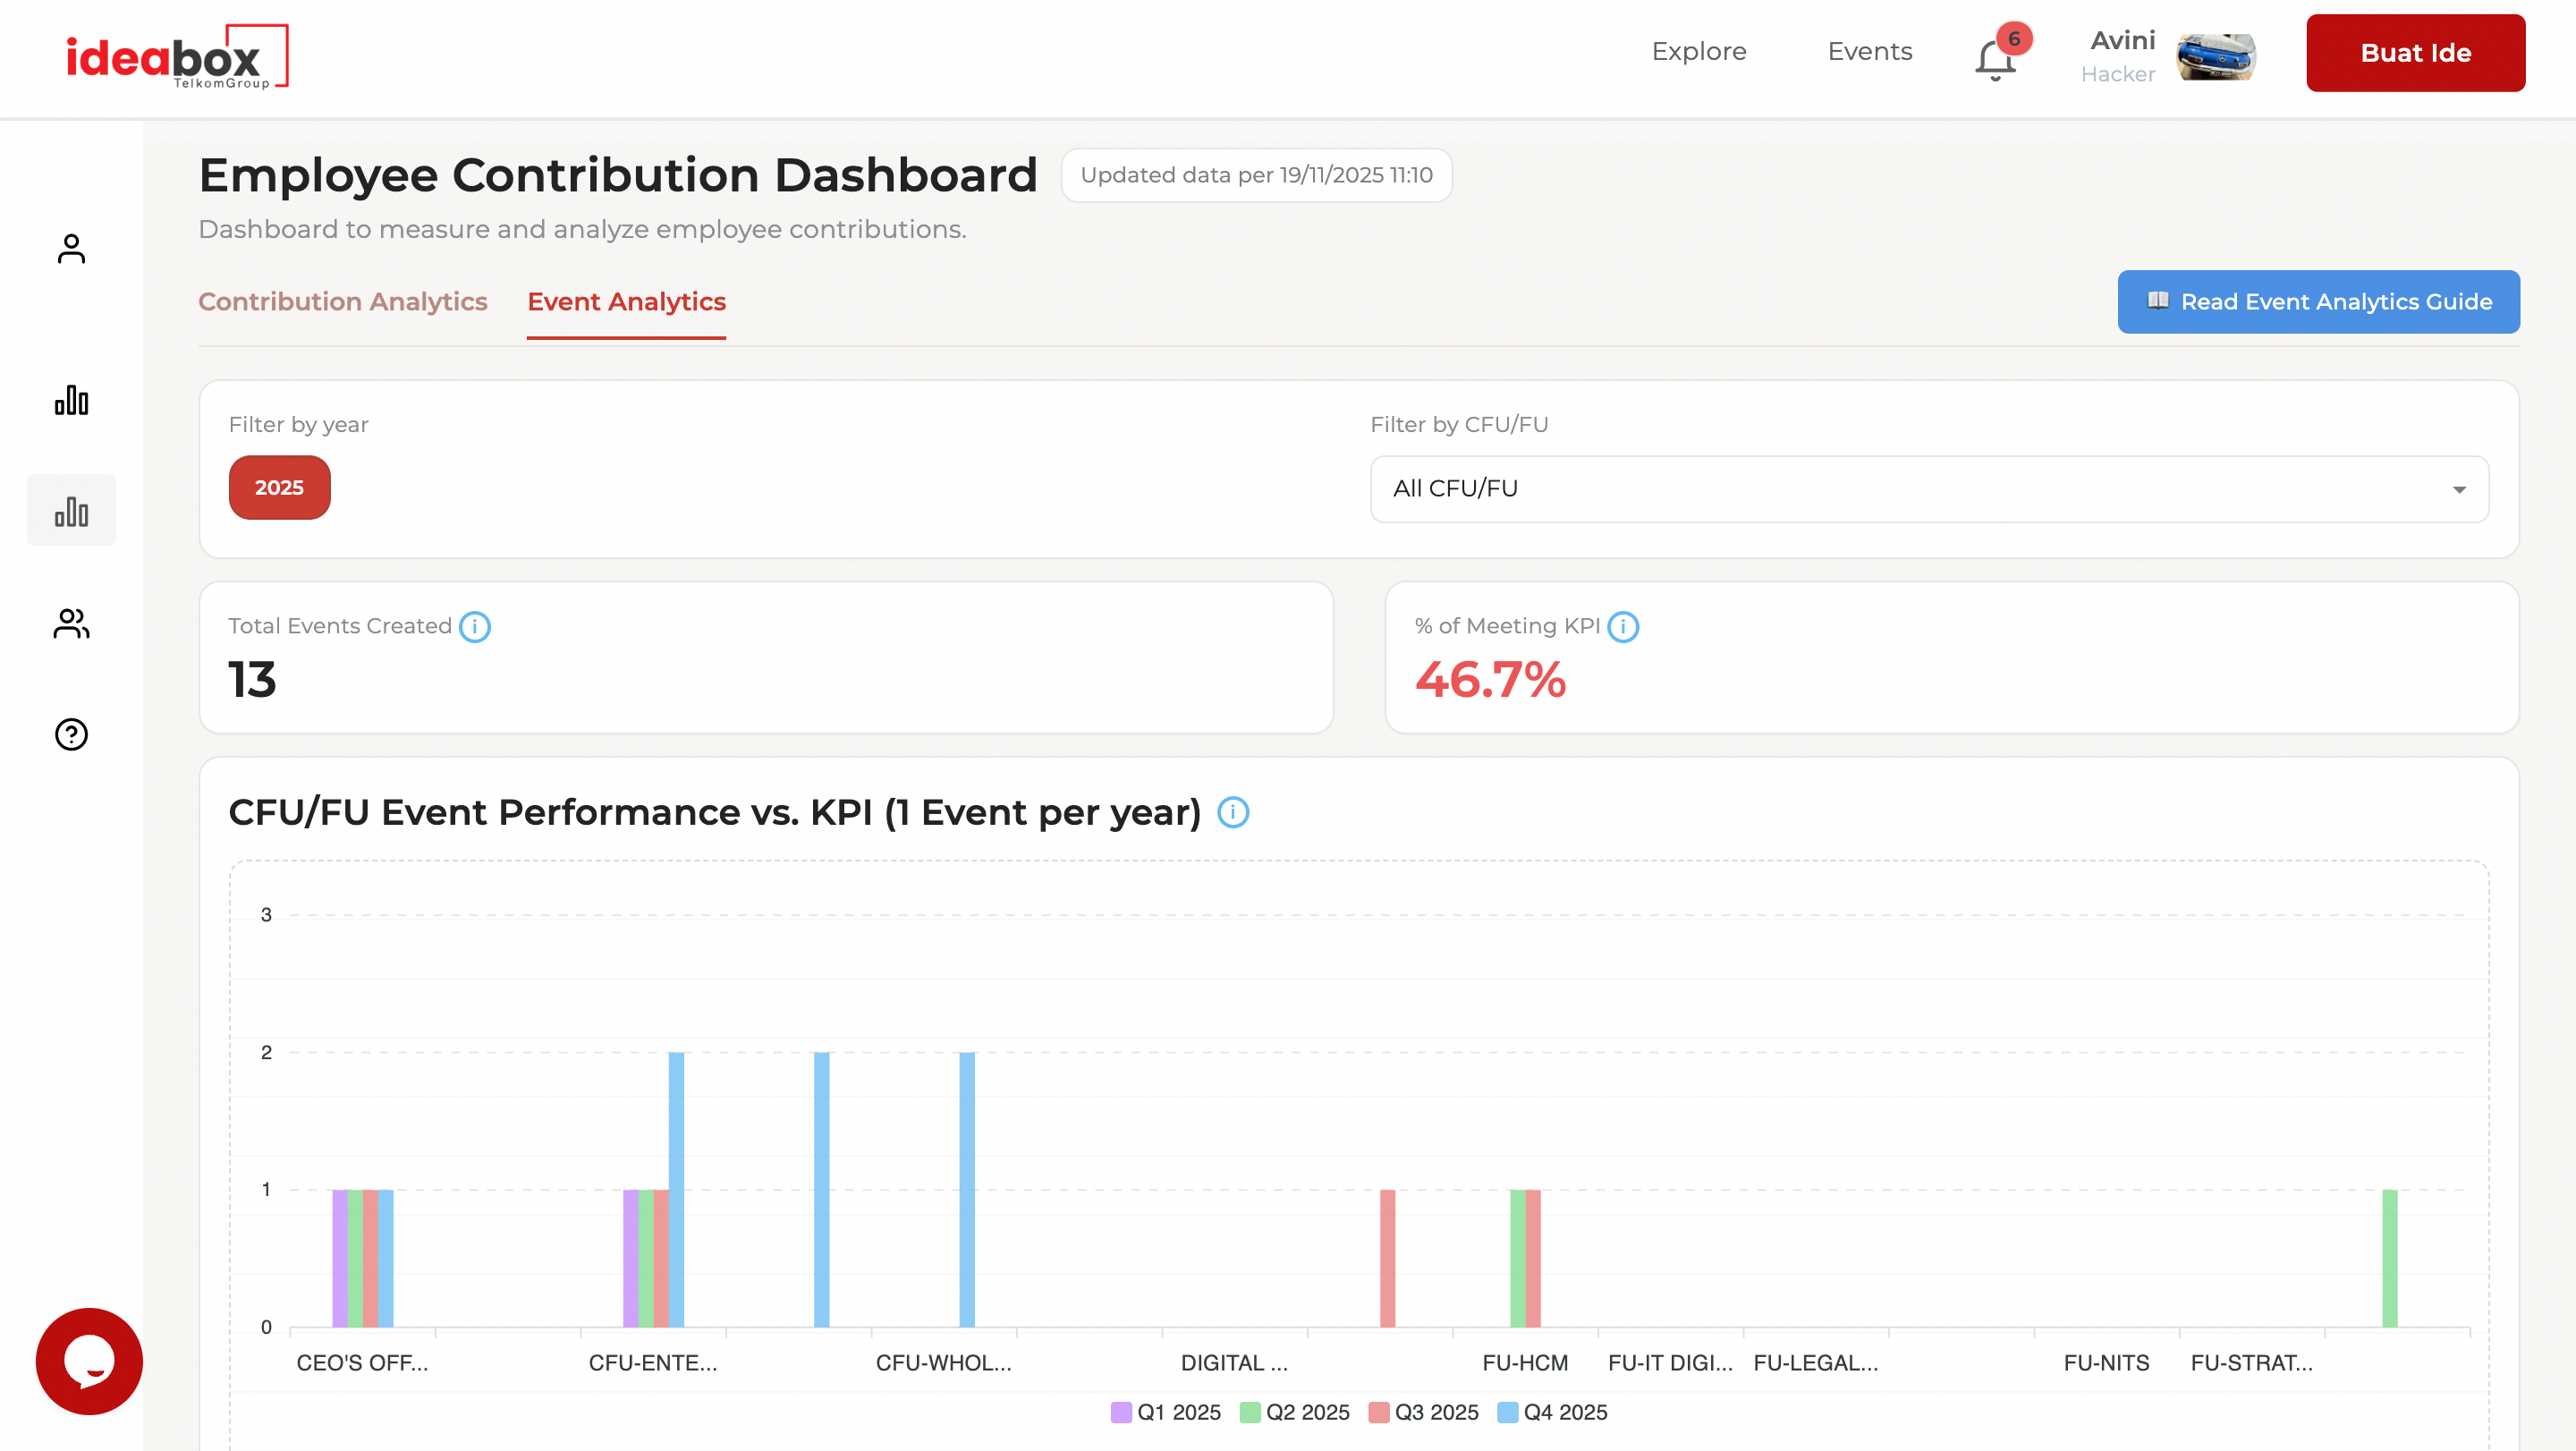The width and height of the screenshot is (2576, 1451).
Task: Select the Event Analytics tab
Action: 626,302
